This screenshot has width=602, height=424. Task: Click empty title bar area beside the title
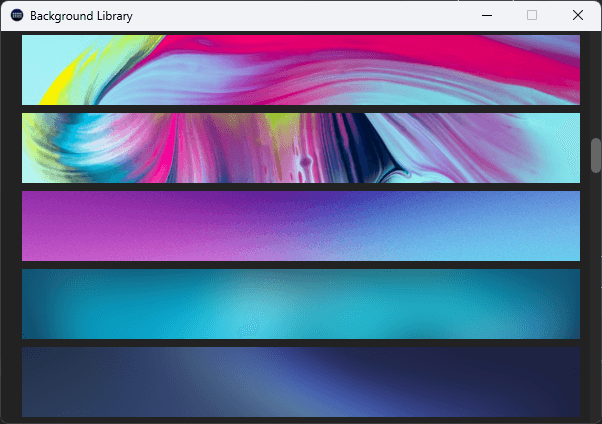(x=300, y=16)
